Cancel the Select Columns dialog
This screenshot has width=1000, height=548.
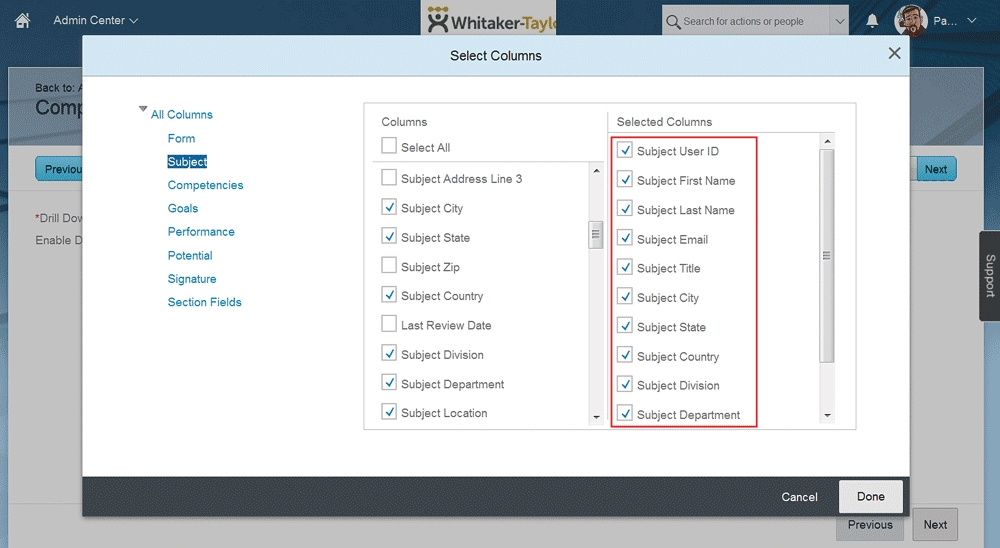799,497
